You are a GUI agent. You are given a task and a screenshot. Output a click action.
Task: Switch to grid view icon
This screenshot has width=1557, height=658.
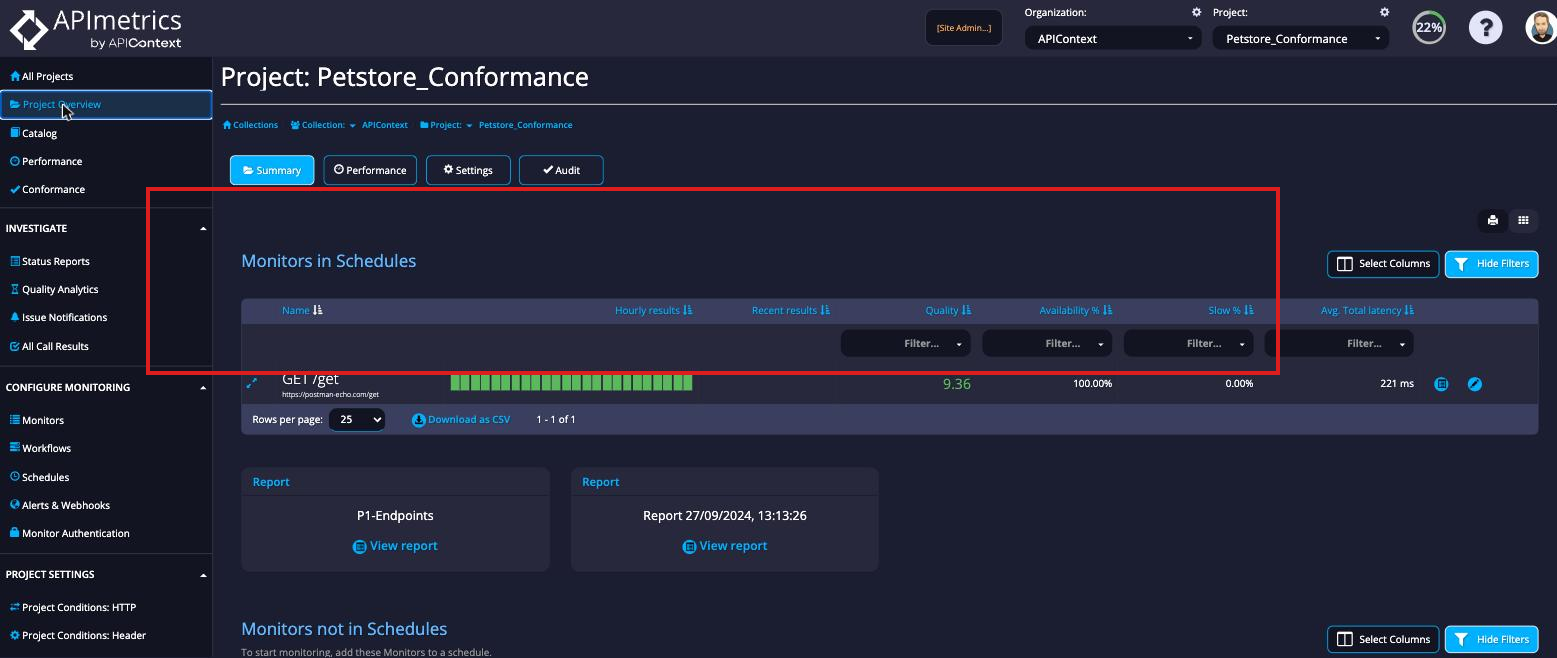1523,220
